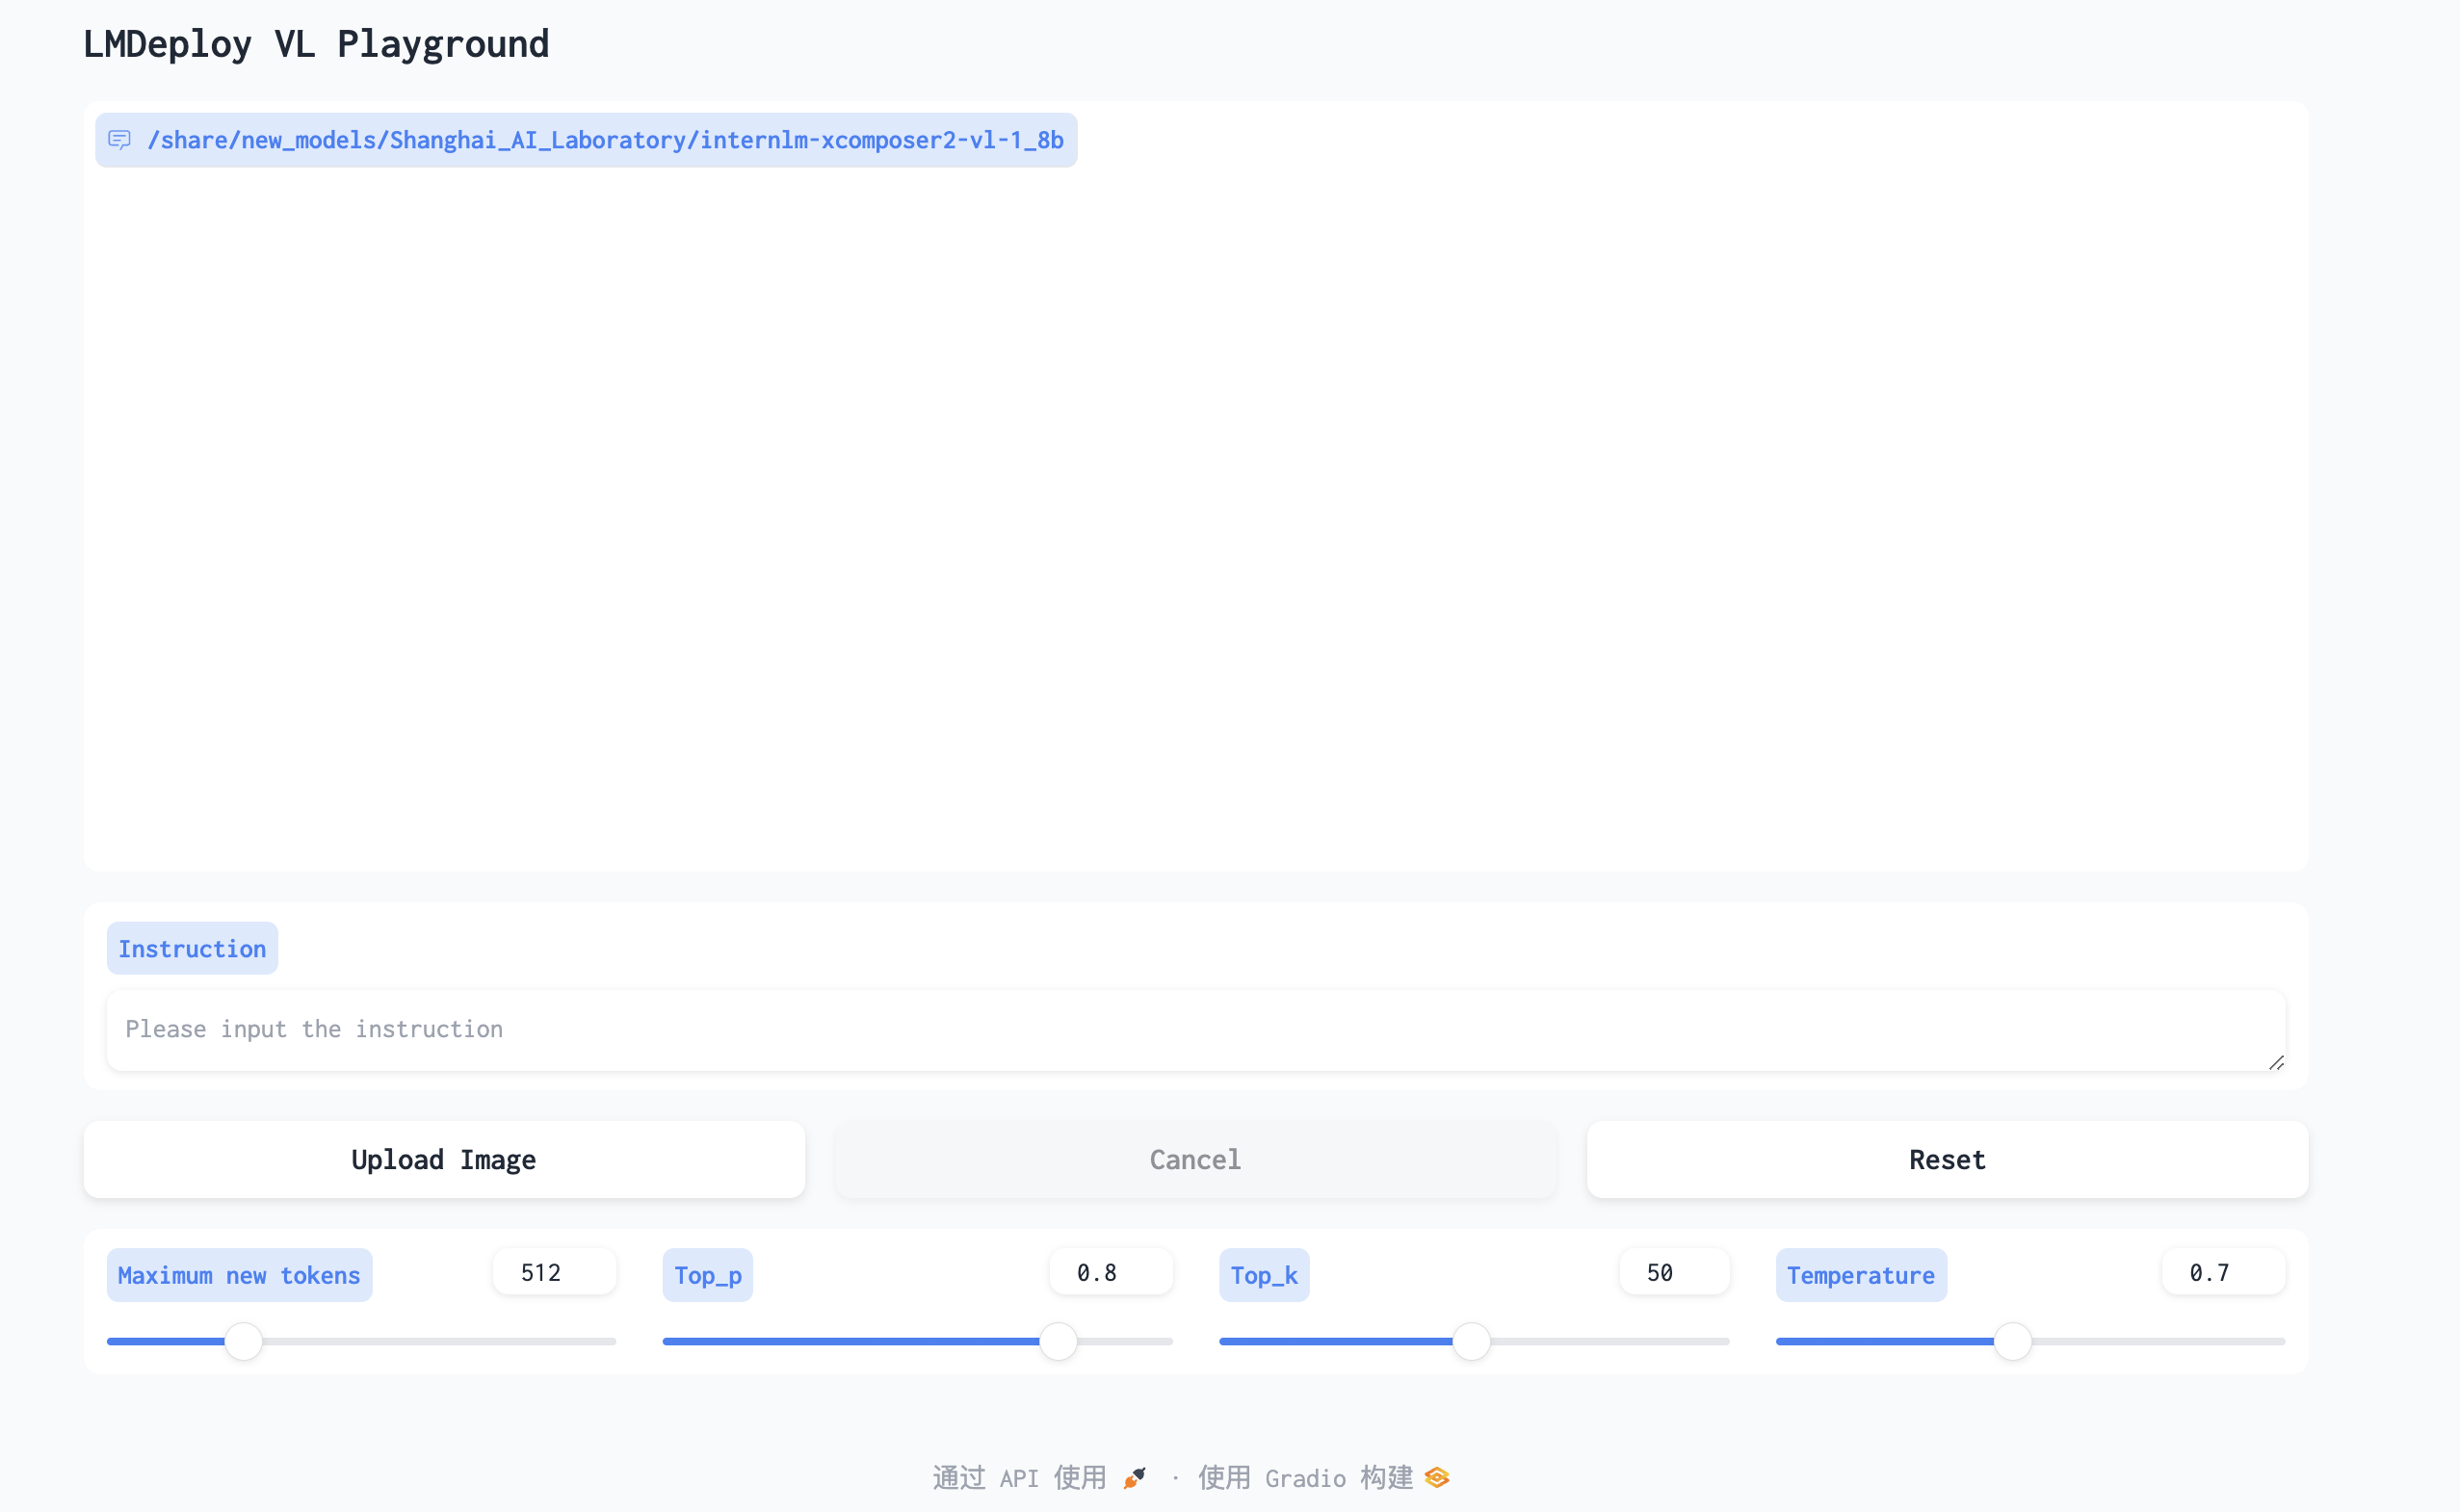Click the Top_k slider handle
This screenshot has height=1512, width=2460.
pos(1471,1341)
